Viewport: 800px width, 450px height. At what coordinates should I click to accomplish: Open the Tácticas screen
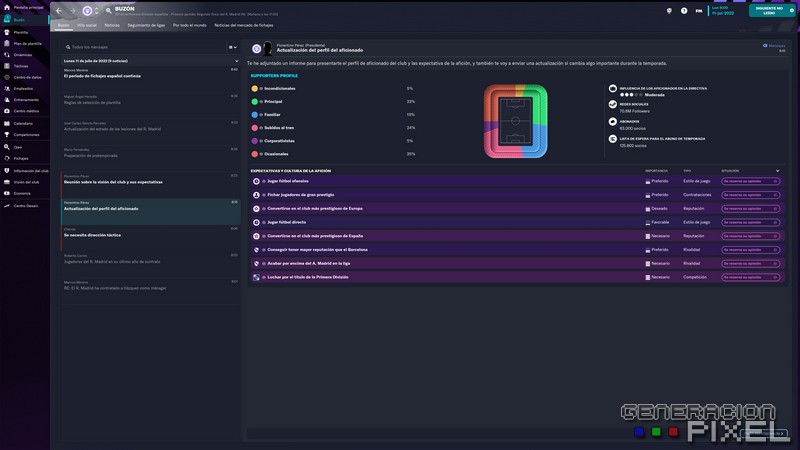coord(24,66)
